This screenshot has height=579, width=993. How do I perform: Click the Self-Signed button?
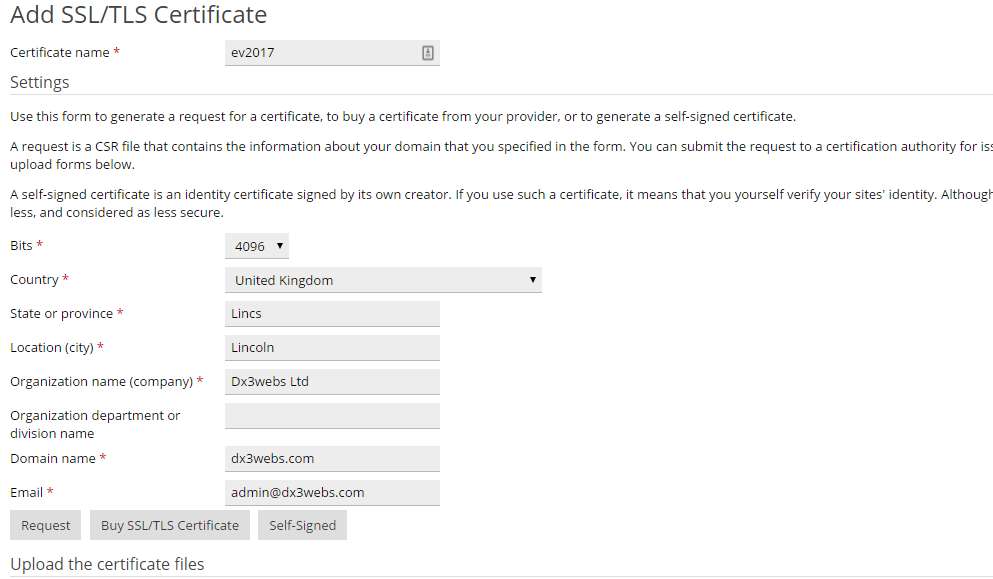point(302,525)
